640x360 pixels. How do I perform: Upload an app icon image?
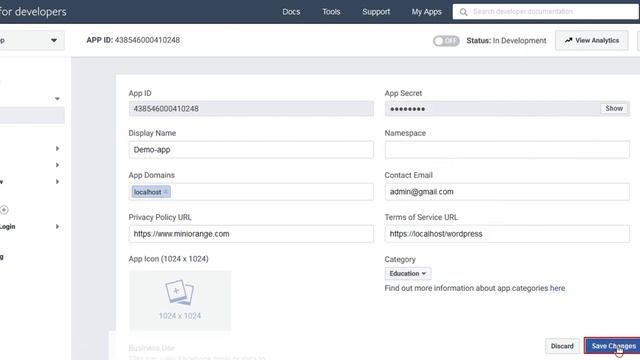180,300
